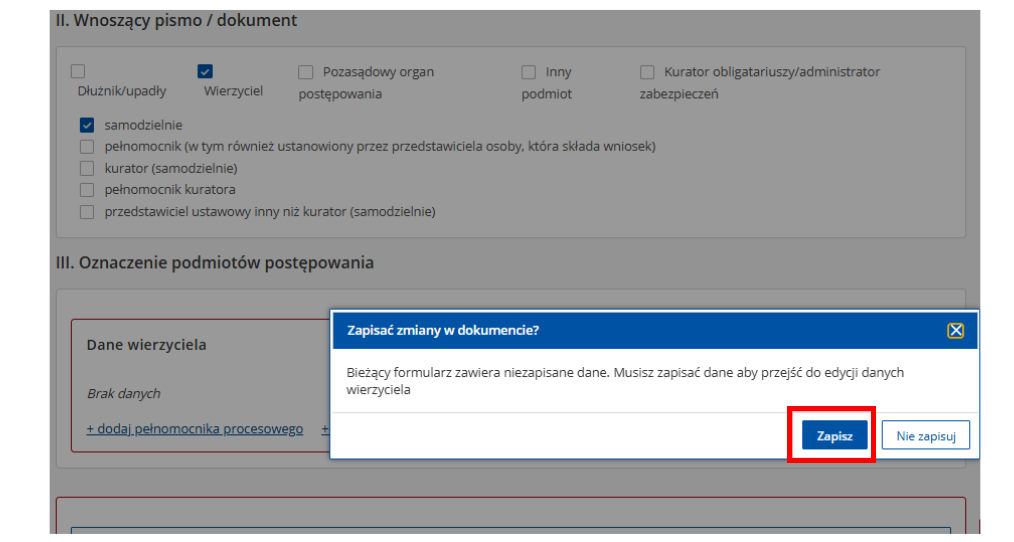Viewport: 1014px width, 542px height.
Task: Close the save changes dialog with X icon
Action: 955,331
